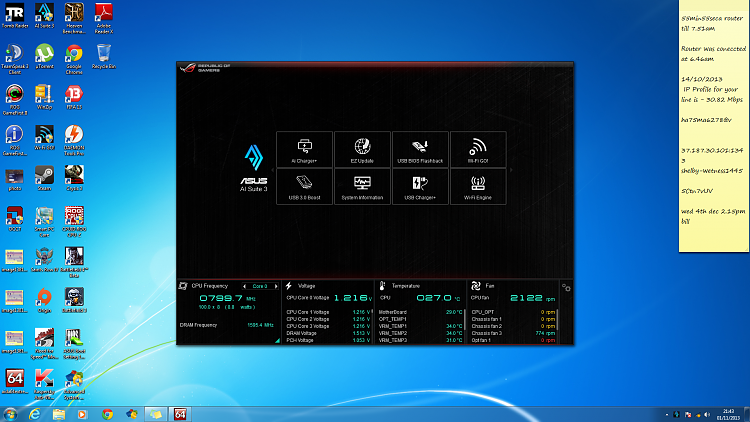Open Chrome from the taskbar
This screenshot has width=750, height=422.
tap(107, 414)
